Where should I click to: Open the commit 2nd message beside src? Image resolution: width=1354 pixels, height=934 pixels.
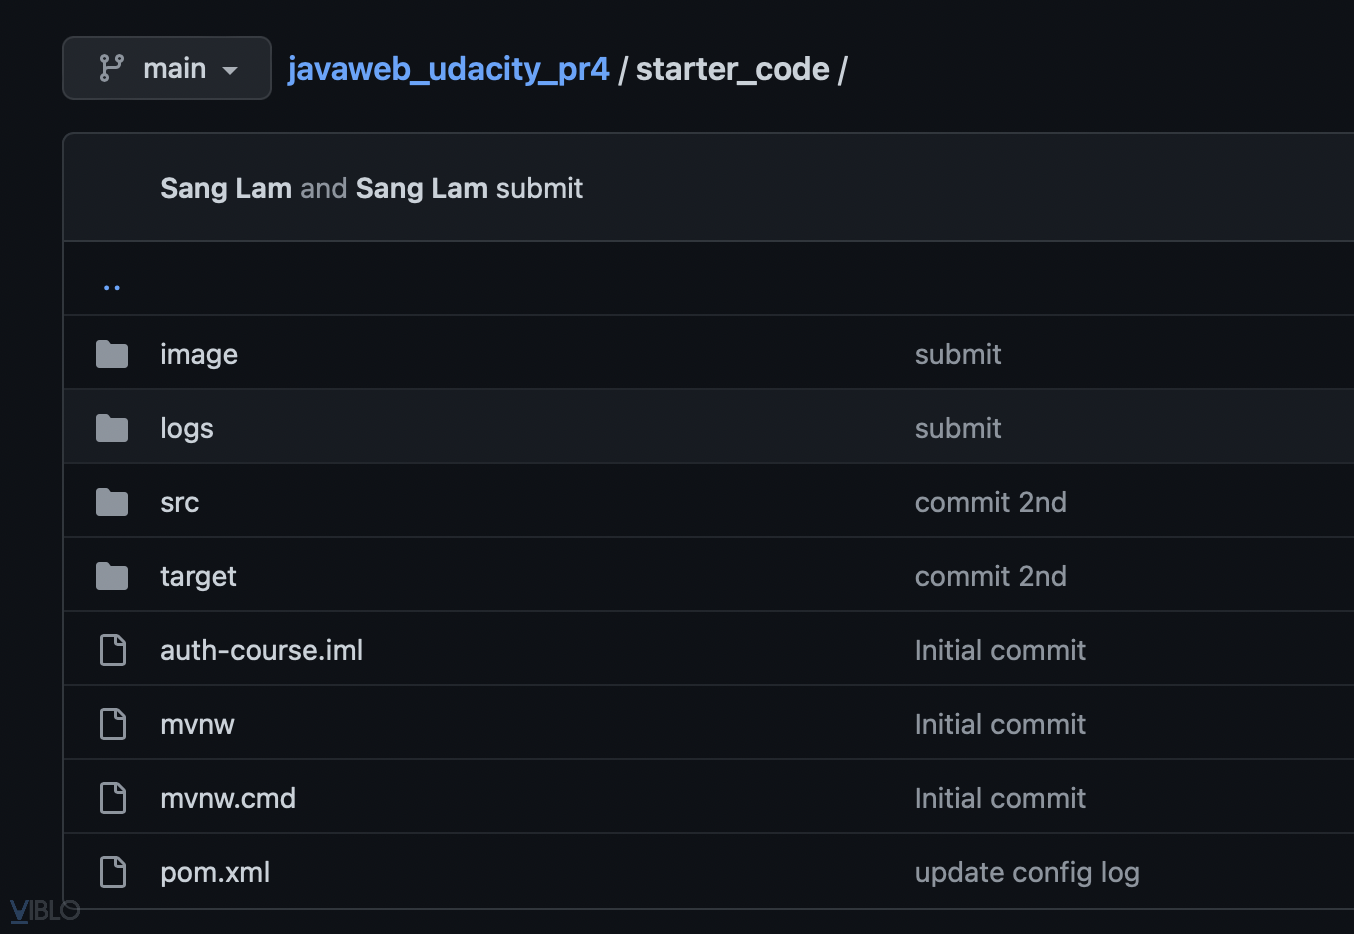click(990, 501)
